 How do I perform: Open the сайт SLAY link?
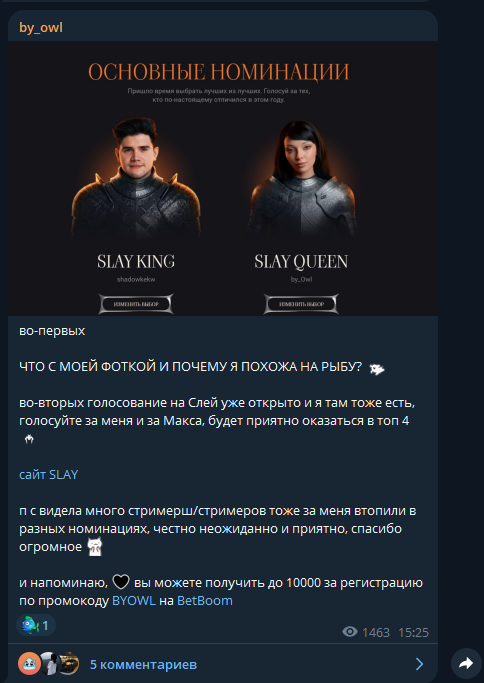(x=48, y=474)
